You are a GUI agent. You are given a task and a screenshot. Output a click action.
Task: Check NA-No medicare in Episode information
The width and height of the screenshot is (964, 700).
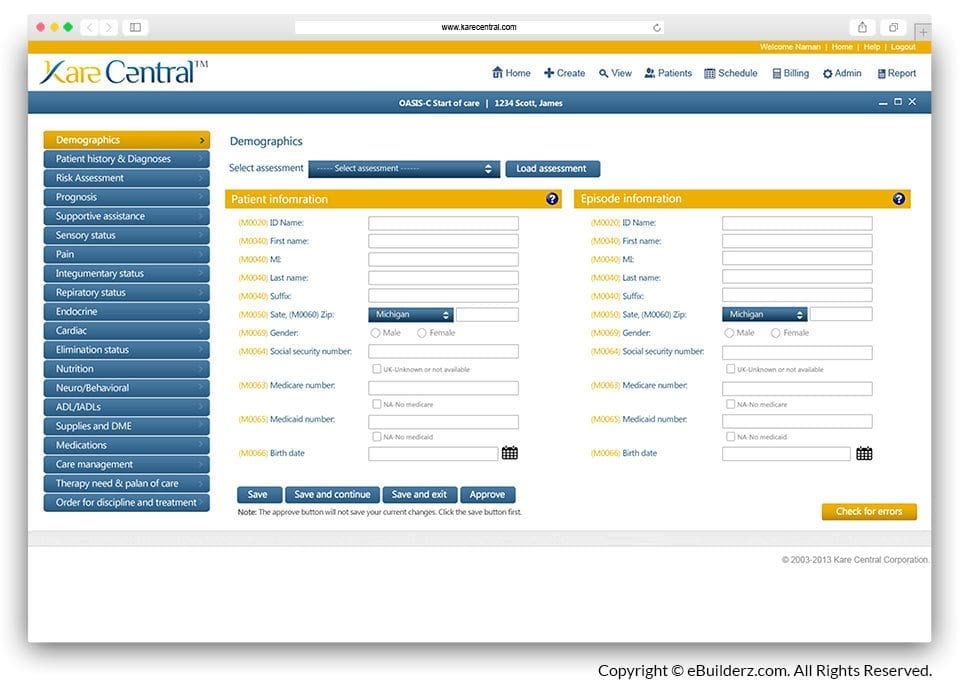pos(730,404)
